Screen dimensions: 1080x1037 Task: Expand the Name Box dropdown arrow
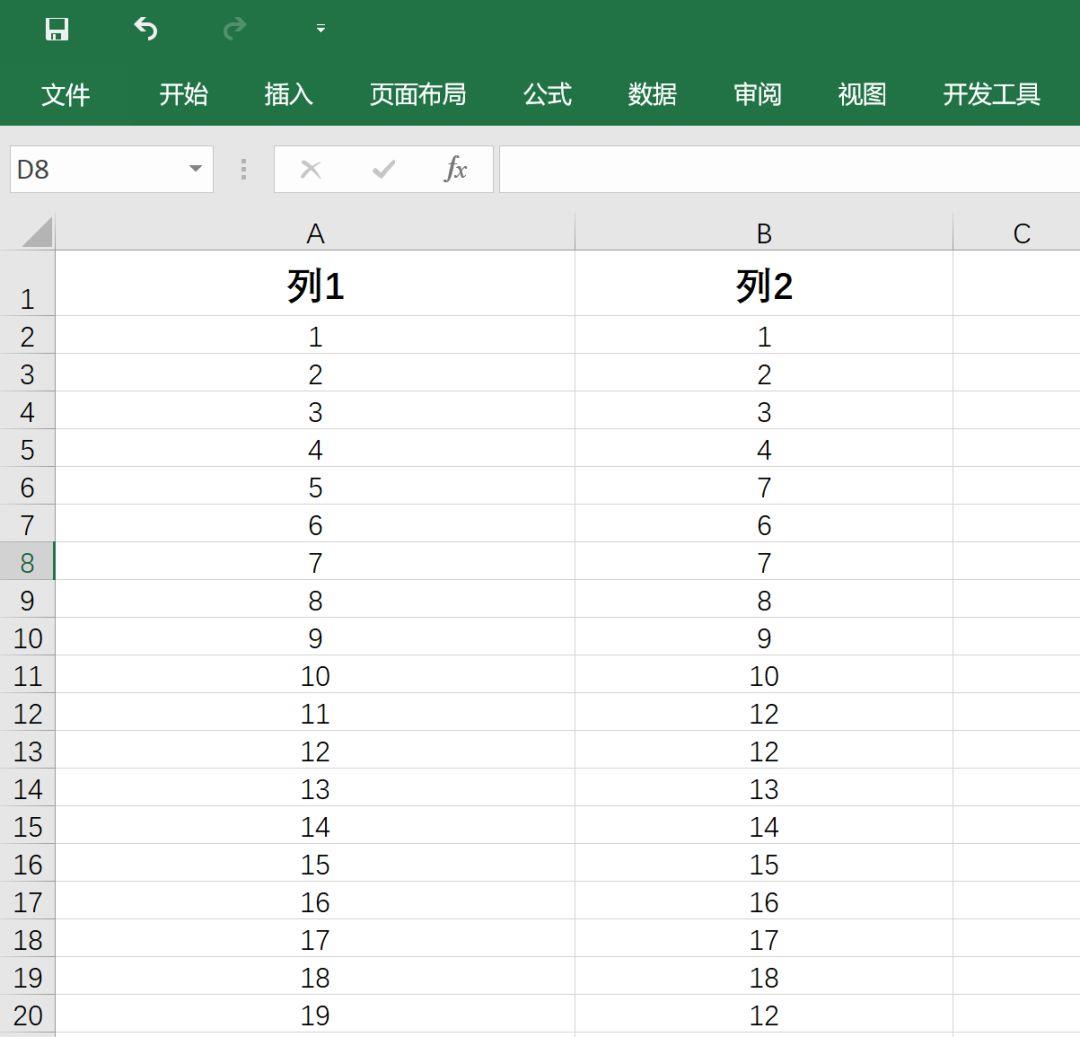click(x=195, y=169)
